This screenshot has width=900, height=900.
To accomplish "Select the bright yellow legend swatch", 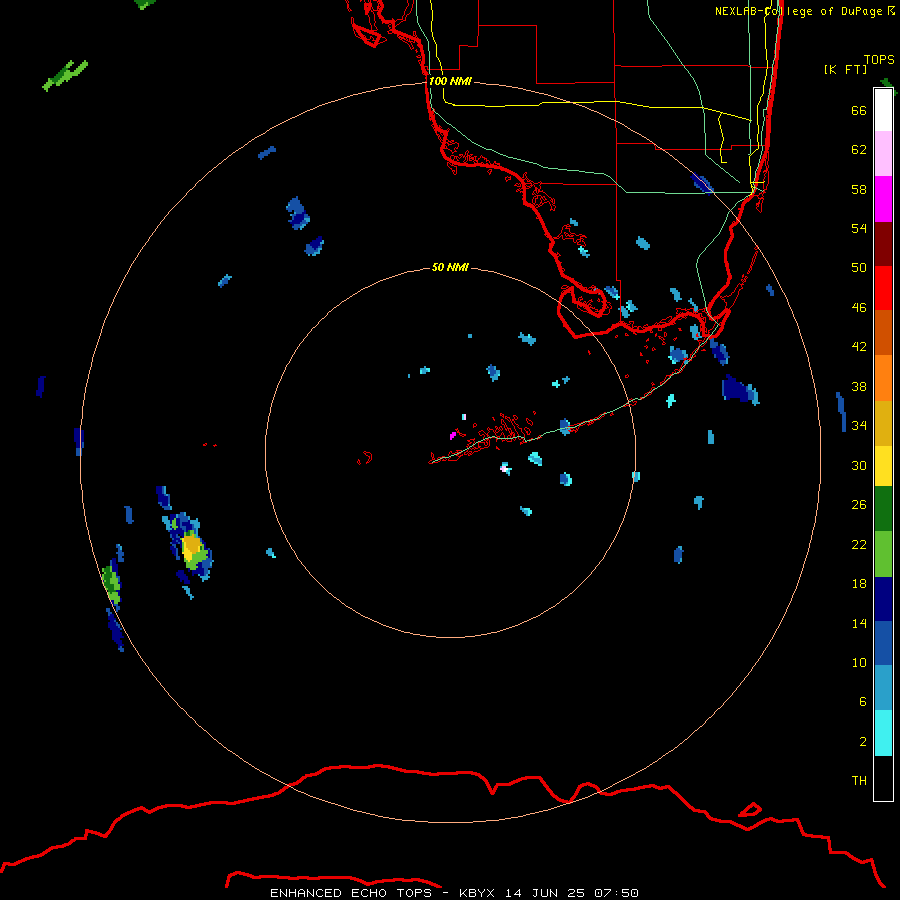I will pyautogui.click(x=883, y=466).
